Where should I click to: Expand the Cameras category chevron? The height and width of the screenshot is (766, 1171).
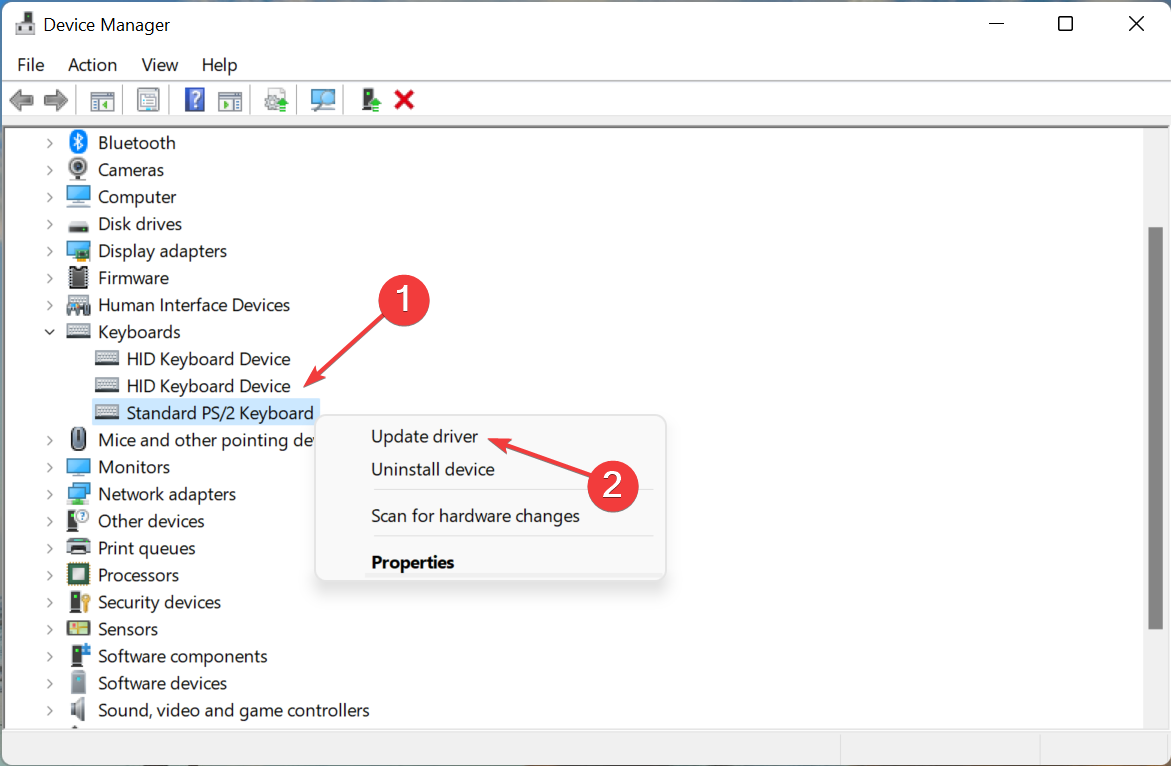[x=49, y=169]
